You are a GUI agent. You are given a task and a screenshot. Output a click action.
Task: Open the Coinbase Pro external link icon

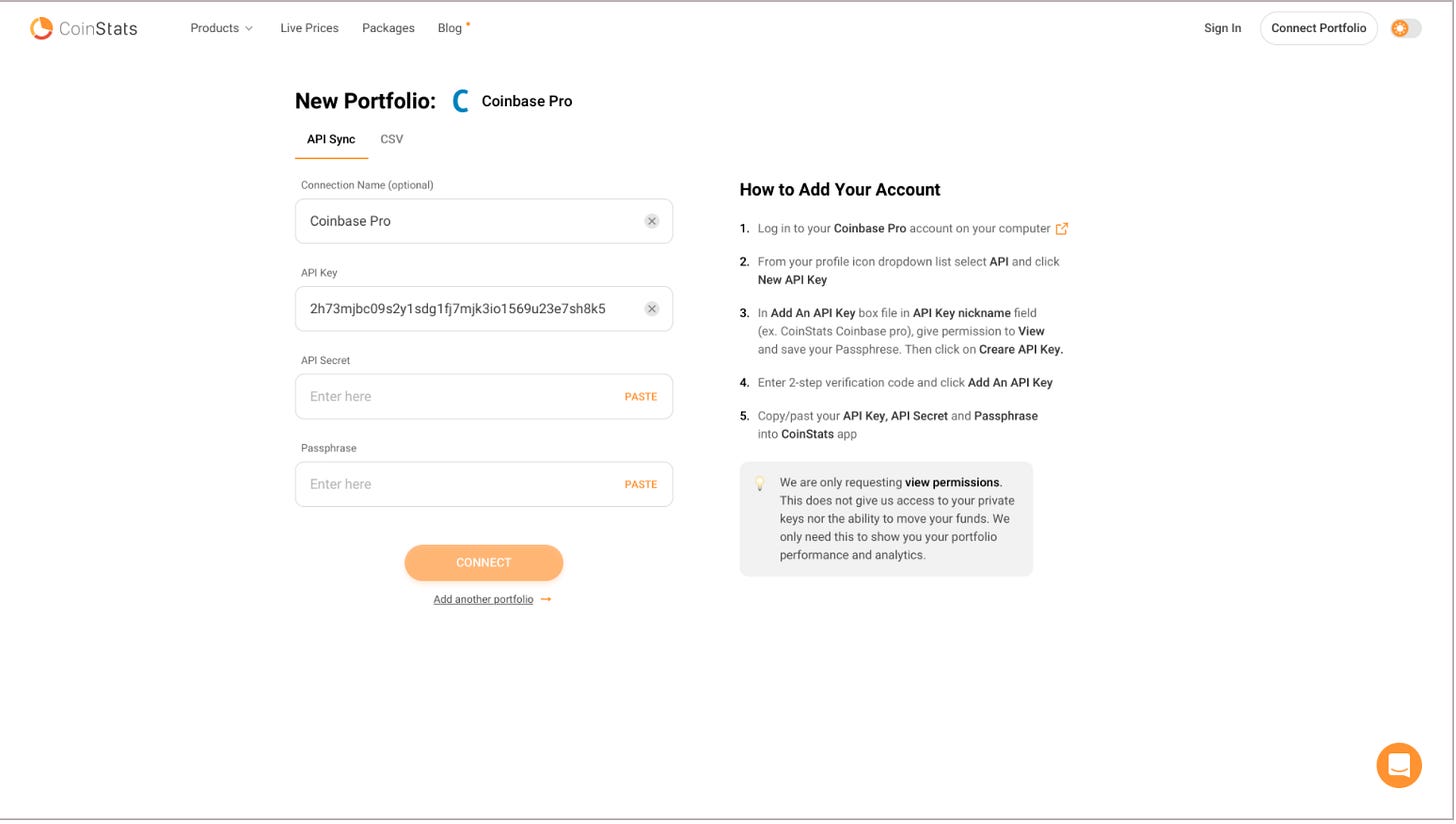(x=1062, y=229)
